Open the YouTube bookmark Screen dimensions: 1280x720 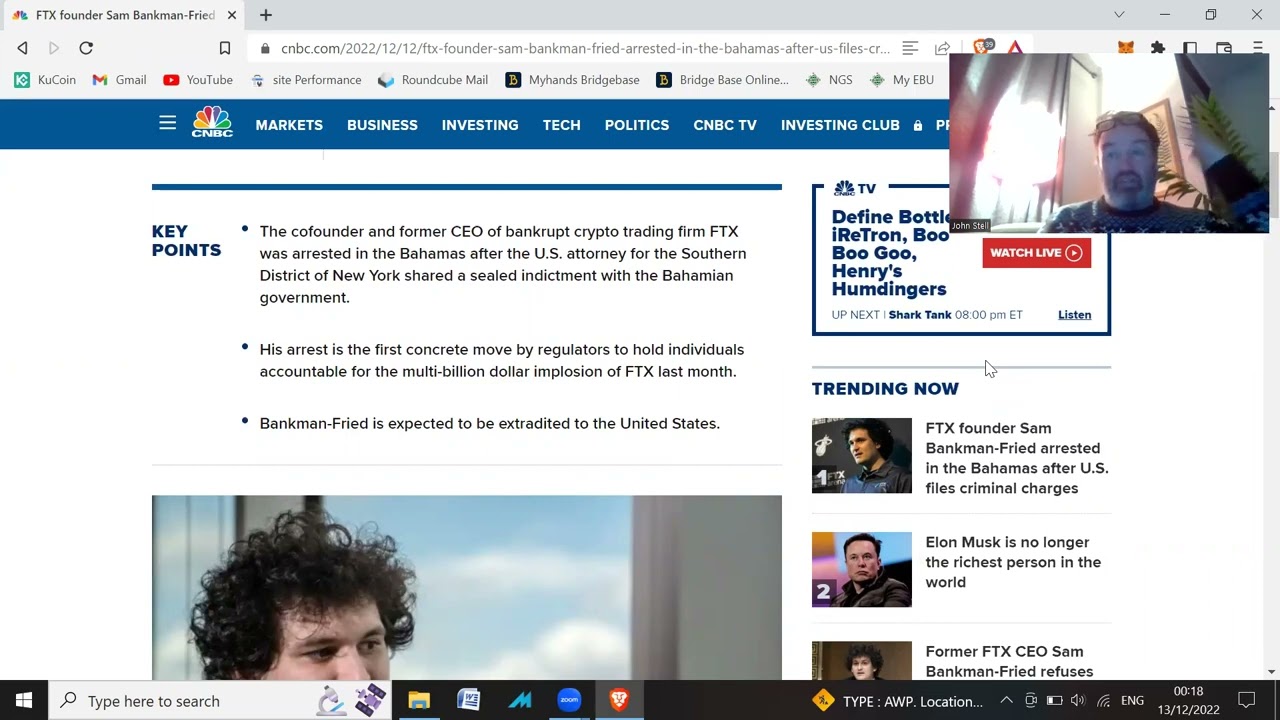click(x=198, y=80)
